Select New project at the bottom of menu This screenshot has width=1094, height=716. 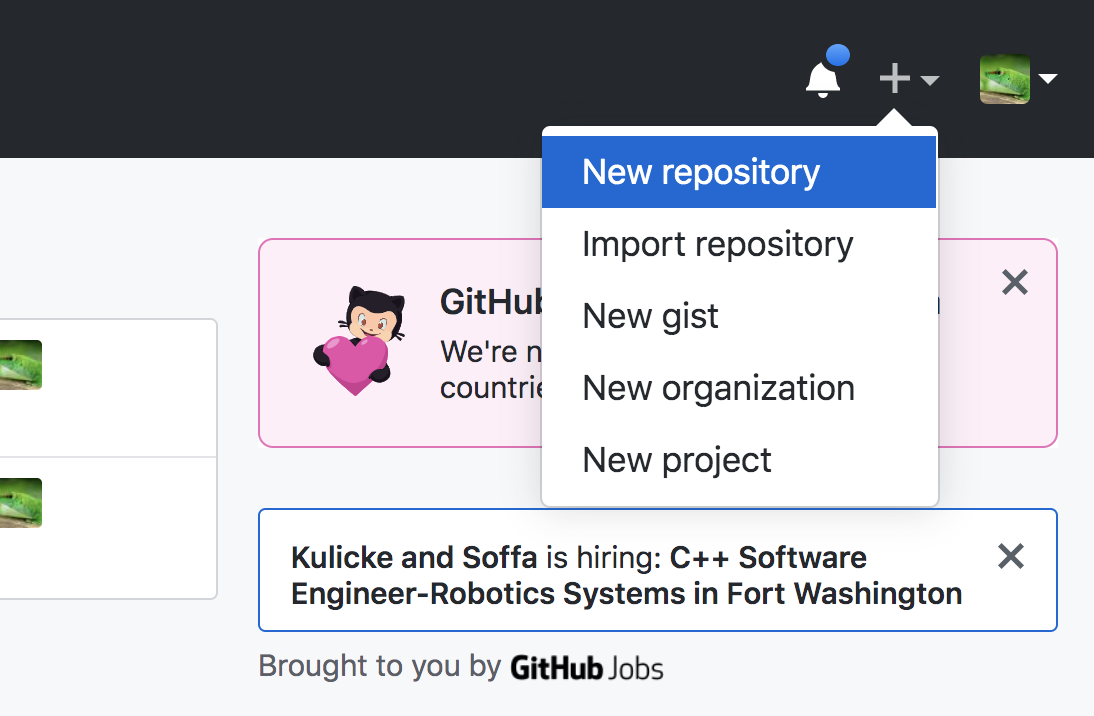point(676,459)
